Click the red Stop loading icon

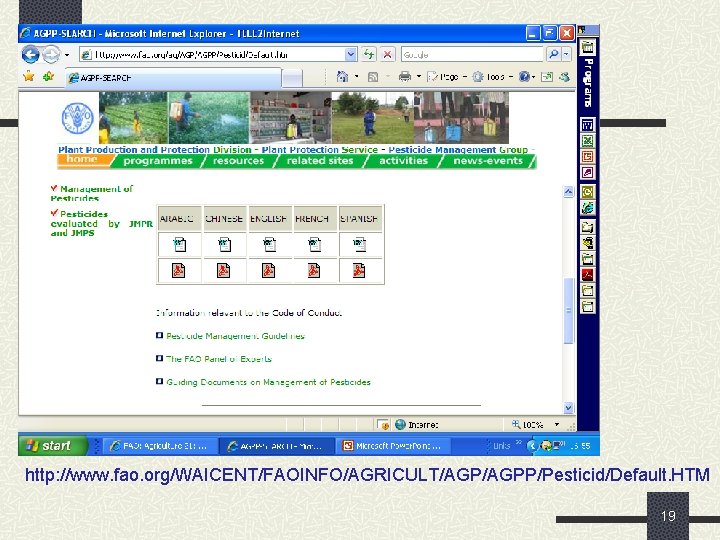[x=387, y=55]
